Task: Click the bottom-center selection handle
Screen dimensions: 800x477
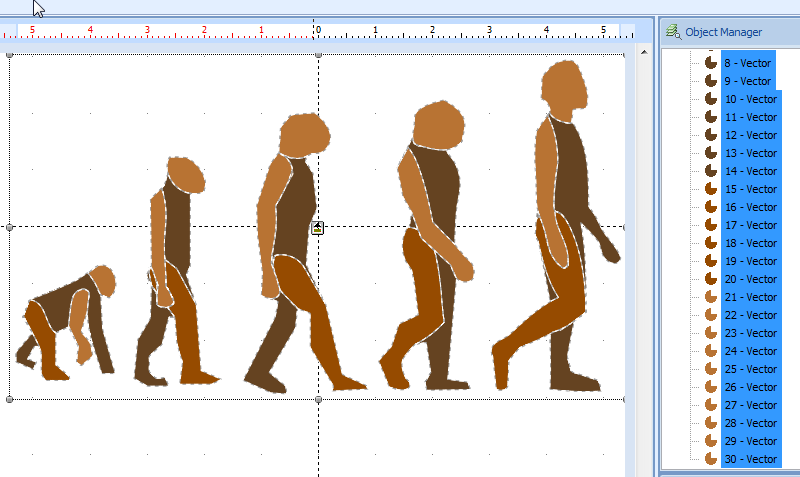Action: coord(318,399)
